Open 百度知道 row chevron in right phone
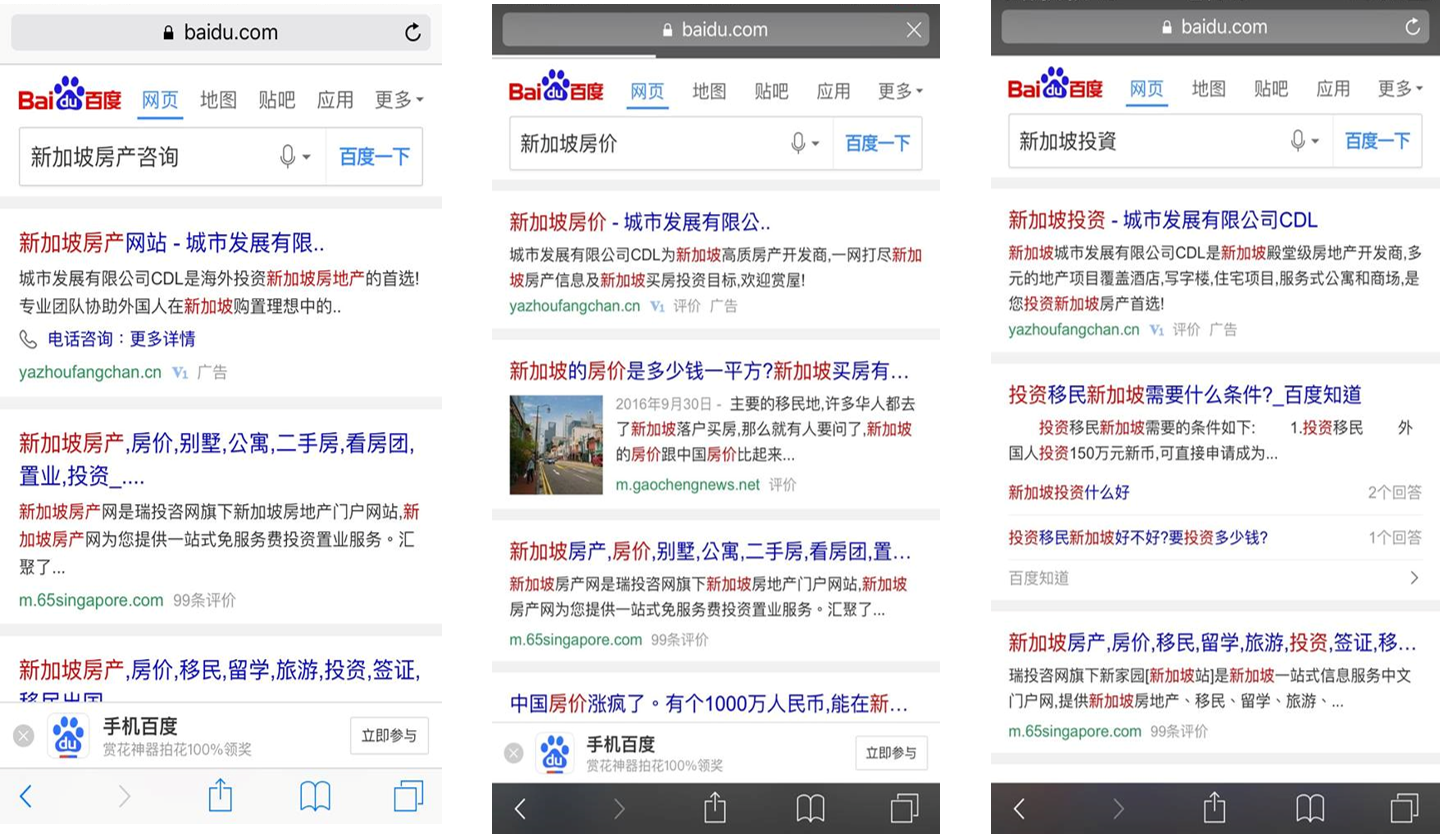This screenshot has width=1440, height=834. tap(1414, 578)
